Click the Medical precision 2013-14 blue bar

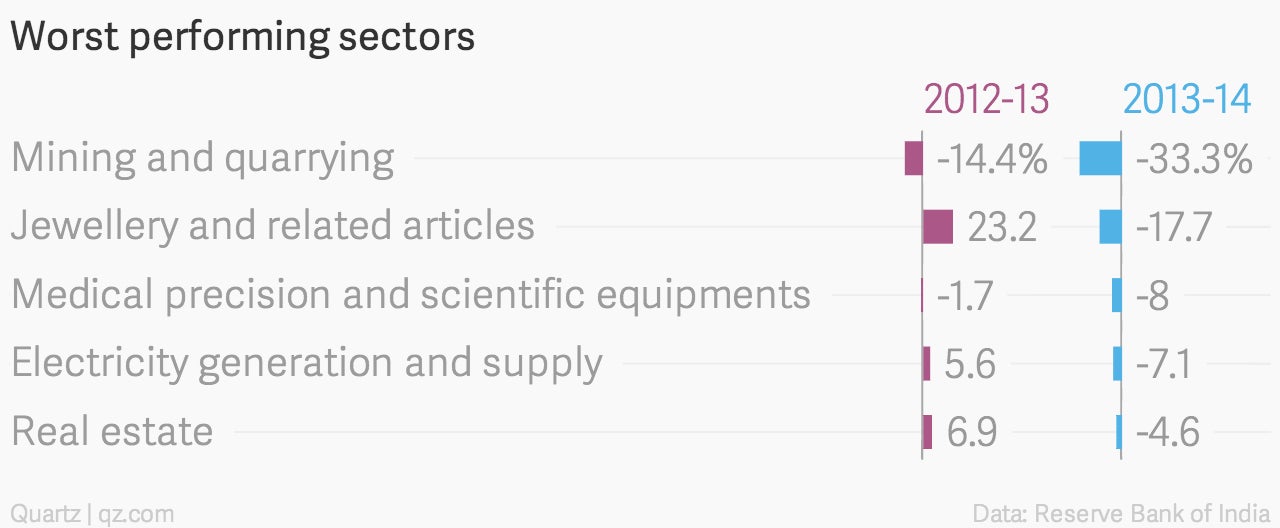[x=1116, y=295]
